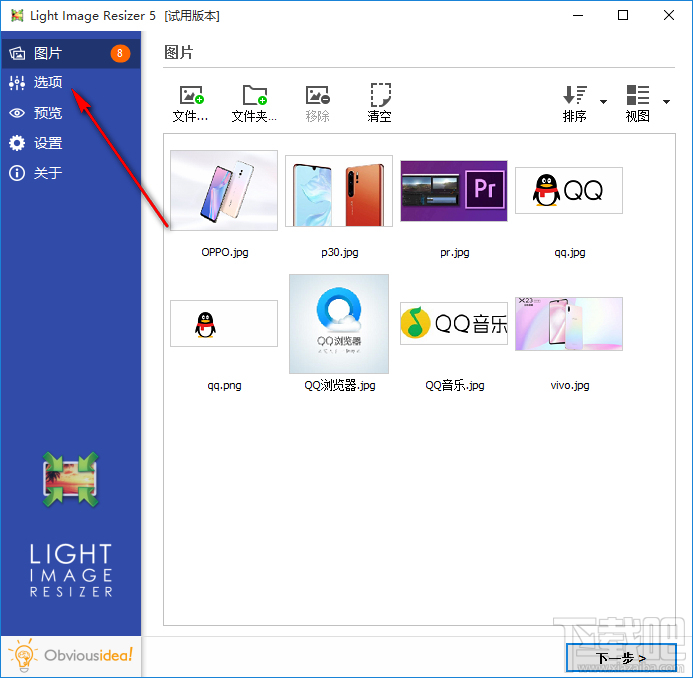Click the app icon in title bar
Screen dimensions: 693x678
(17, 16)
